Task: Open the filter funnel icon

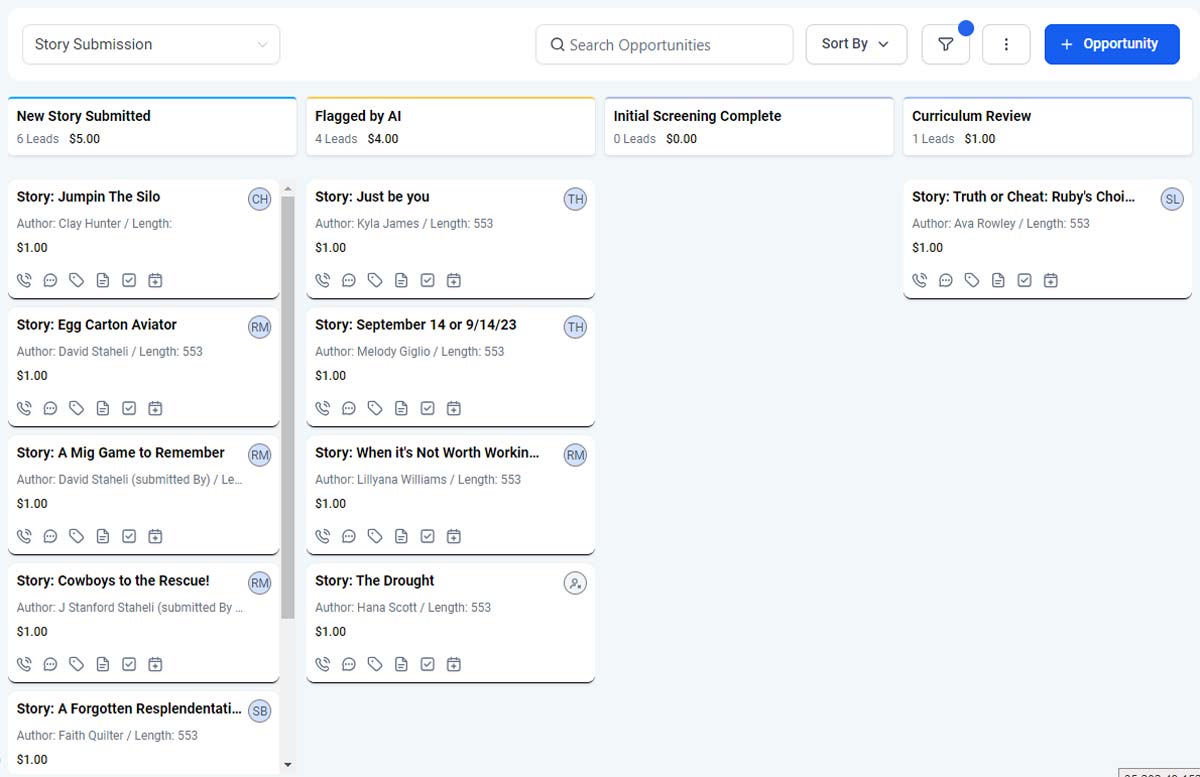Action: [945, 44]
